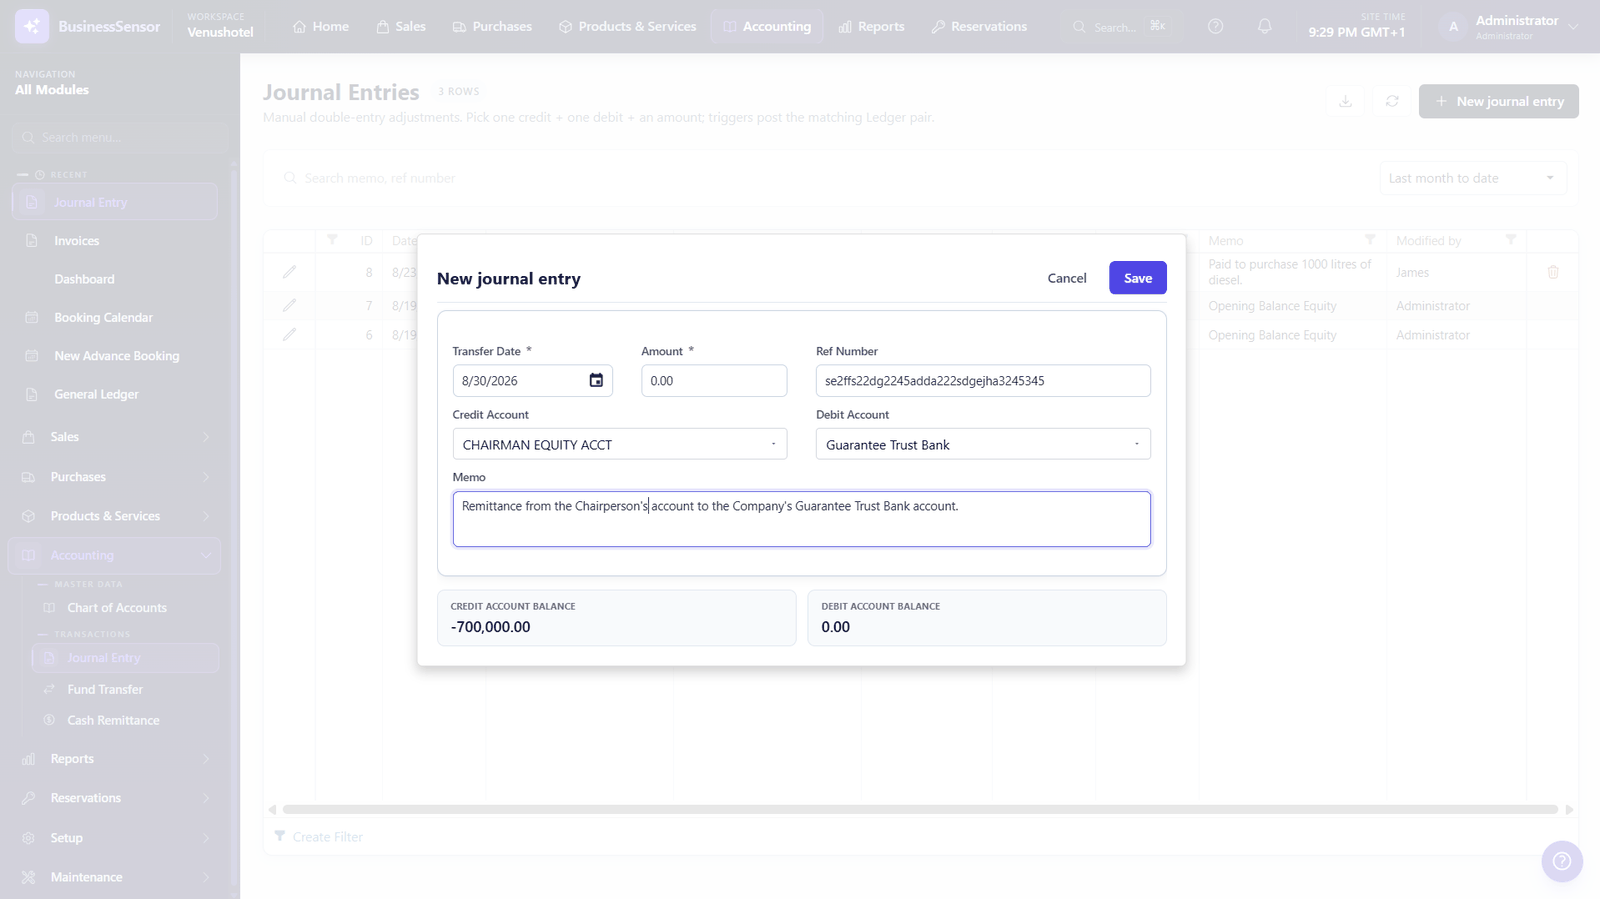Click the edit pencil for row 6
Screen dimensions: 1600x899
point(289,334)
